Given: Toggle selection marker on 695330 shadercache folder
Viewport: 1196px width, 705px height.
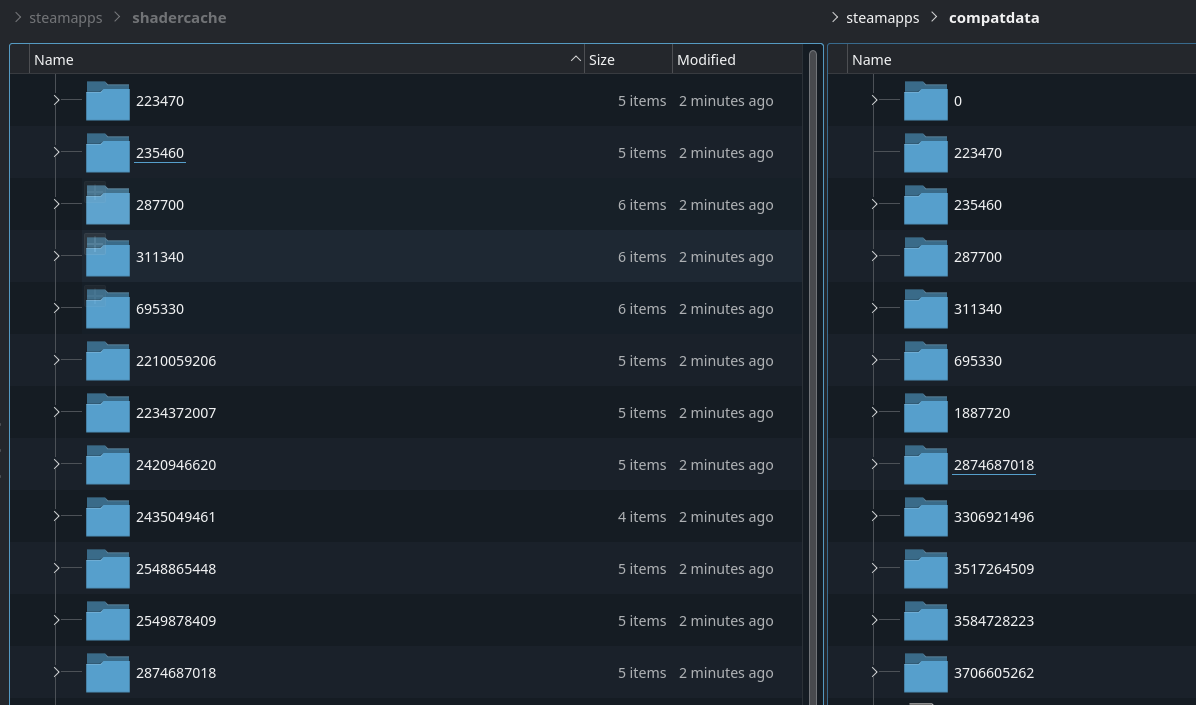Looking at the screenshot, I should pos(95,296).
